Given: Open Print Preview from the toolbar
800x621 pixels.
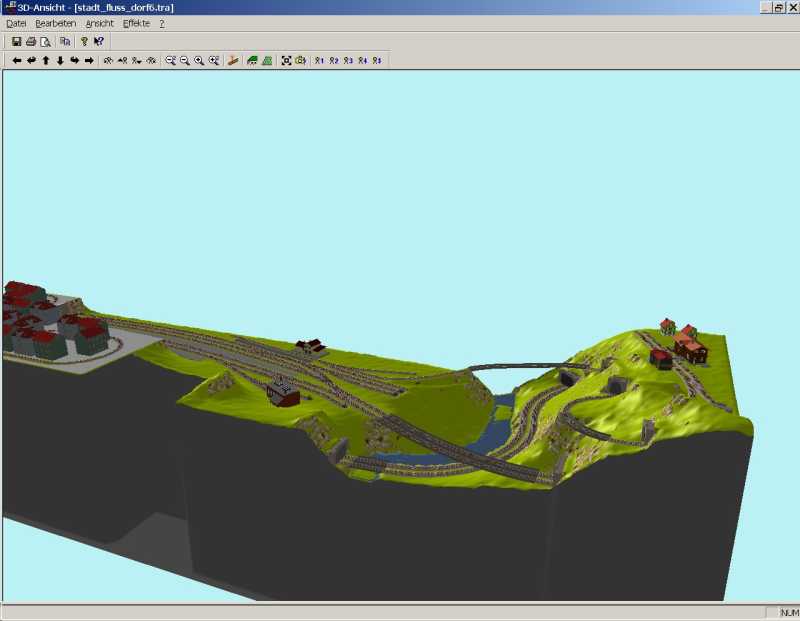Looking at the screenshot, I should click(45, 42).
